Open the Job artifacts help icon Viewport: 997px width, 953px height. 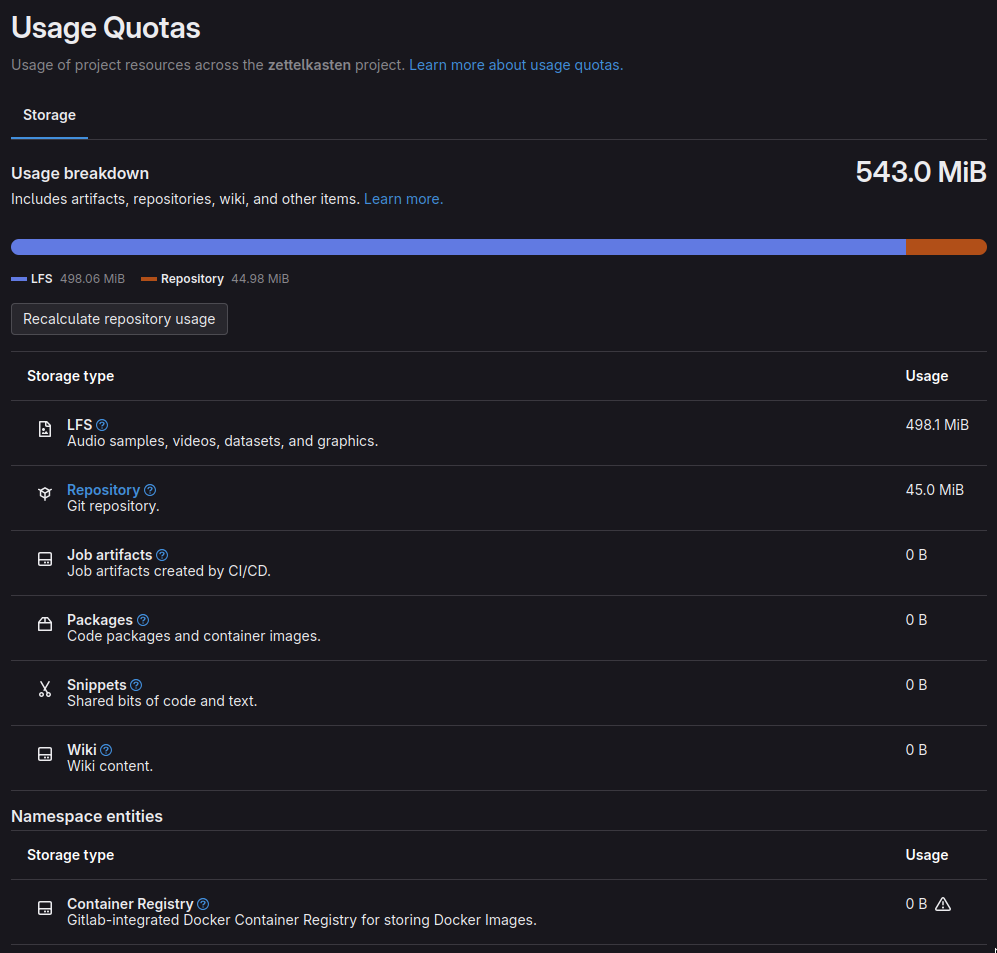(162, 555)
